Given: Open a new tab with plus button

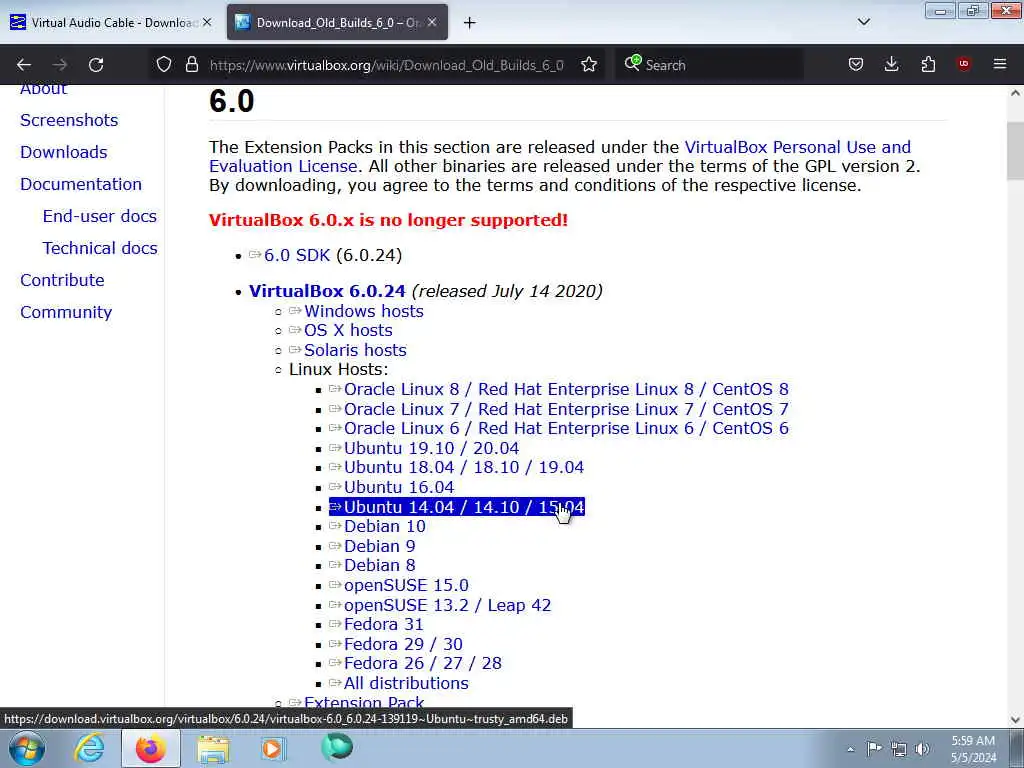Looking at the screenshot, I should 470,23.
